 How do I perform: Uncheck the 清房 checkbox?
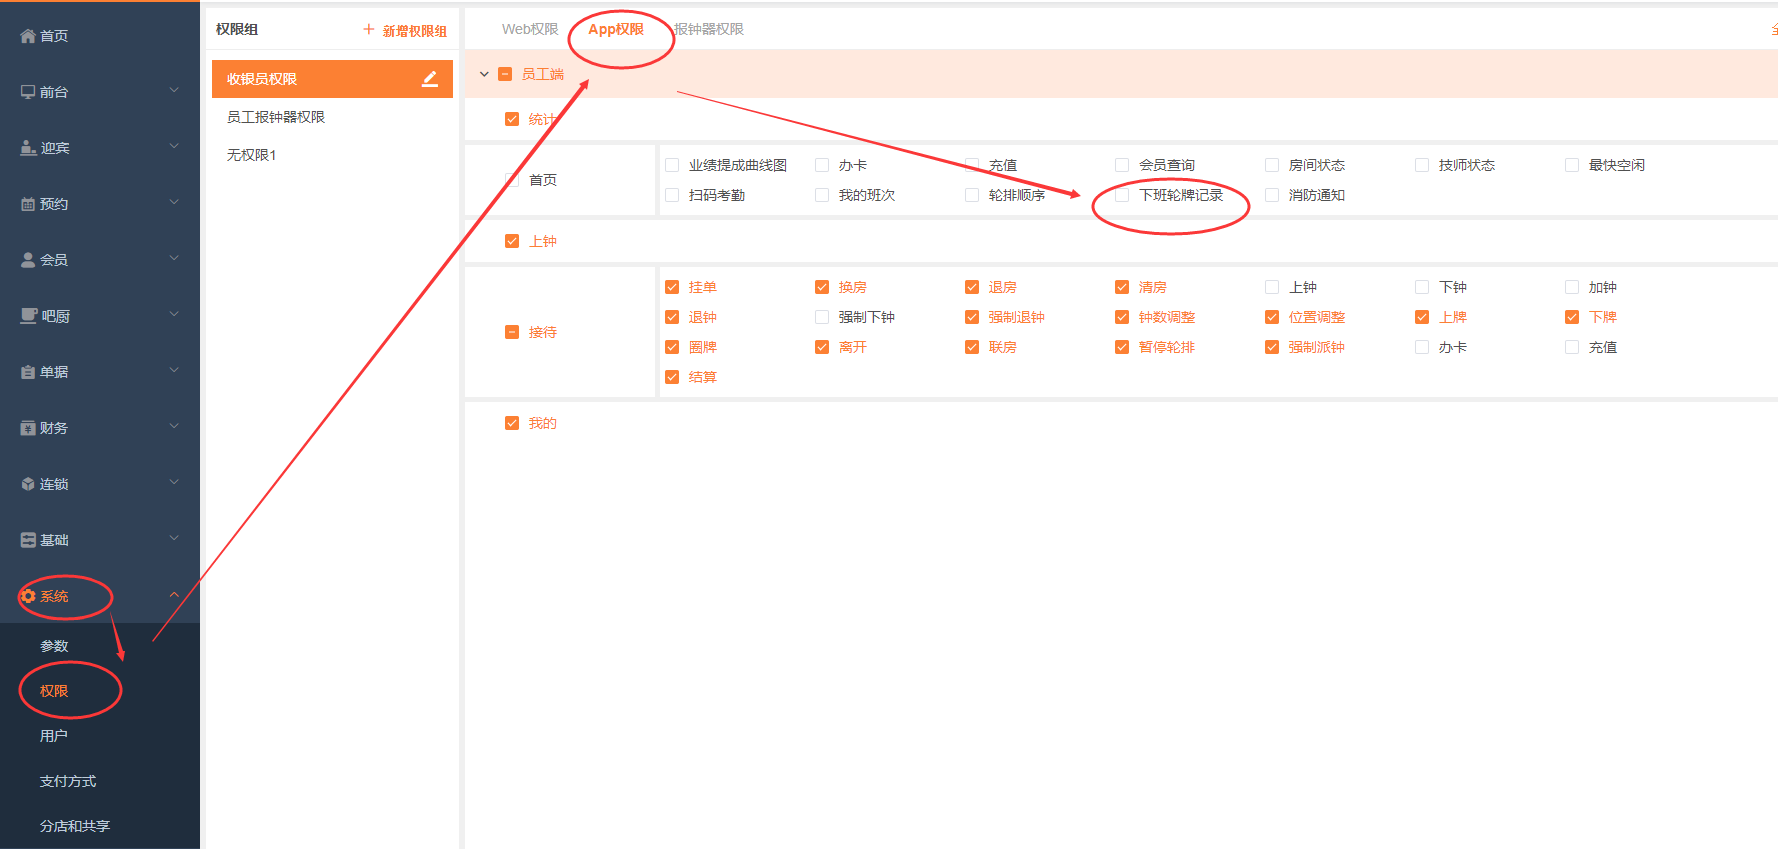(x=1122, y=287)
